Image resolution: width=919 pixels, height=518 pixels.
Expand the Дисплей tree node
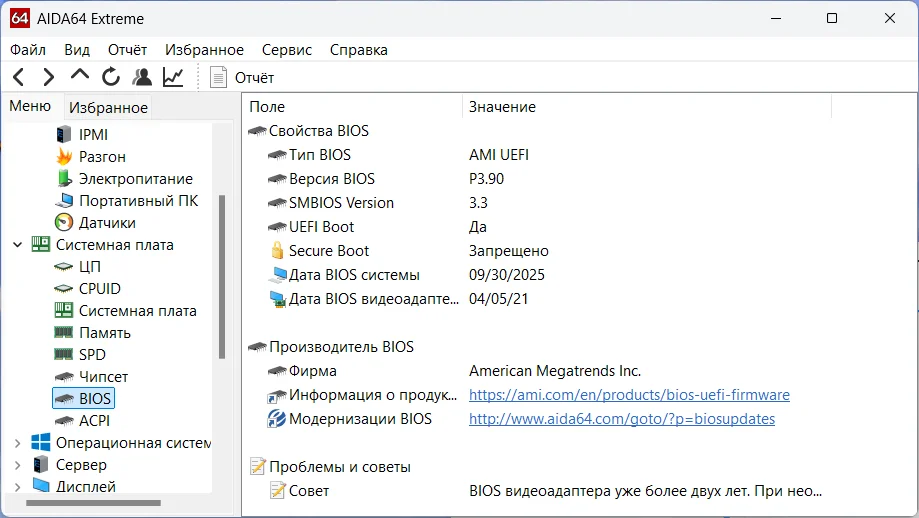17,487
